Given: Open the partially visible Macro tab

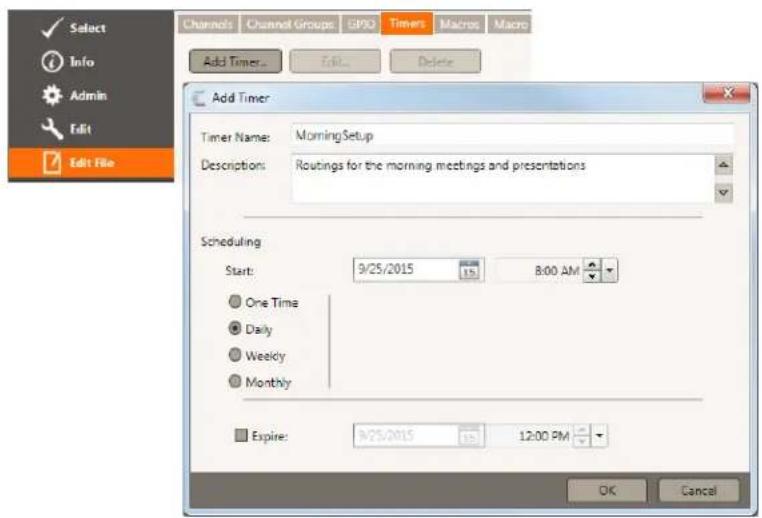Looking at the screenshot, I should pos(510,24).
